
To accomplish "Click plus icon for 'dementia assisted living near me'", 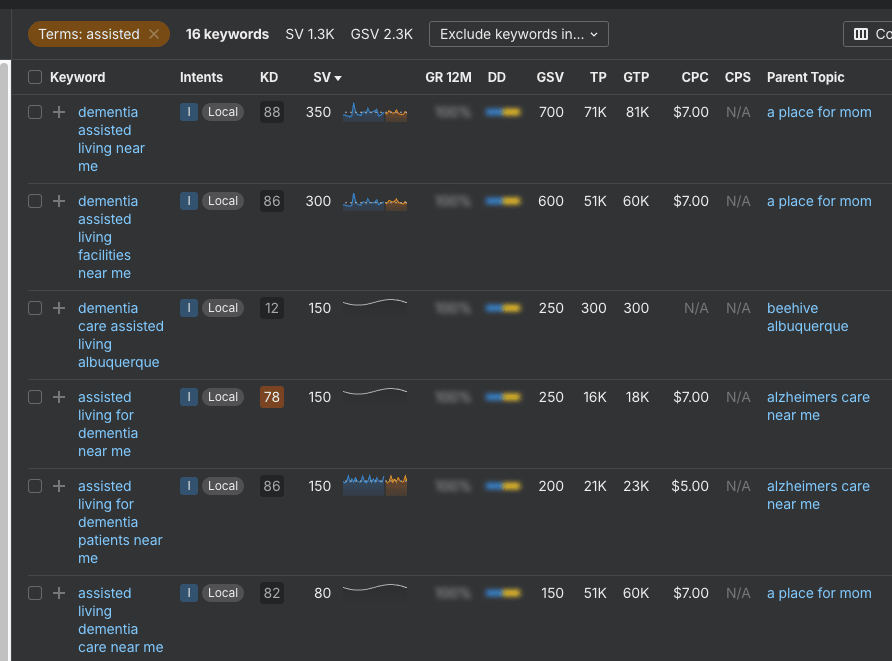I will (59, 112).
